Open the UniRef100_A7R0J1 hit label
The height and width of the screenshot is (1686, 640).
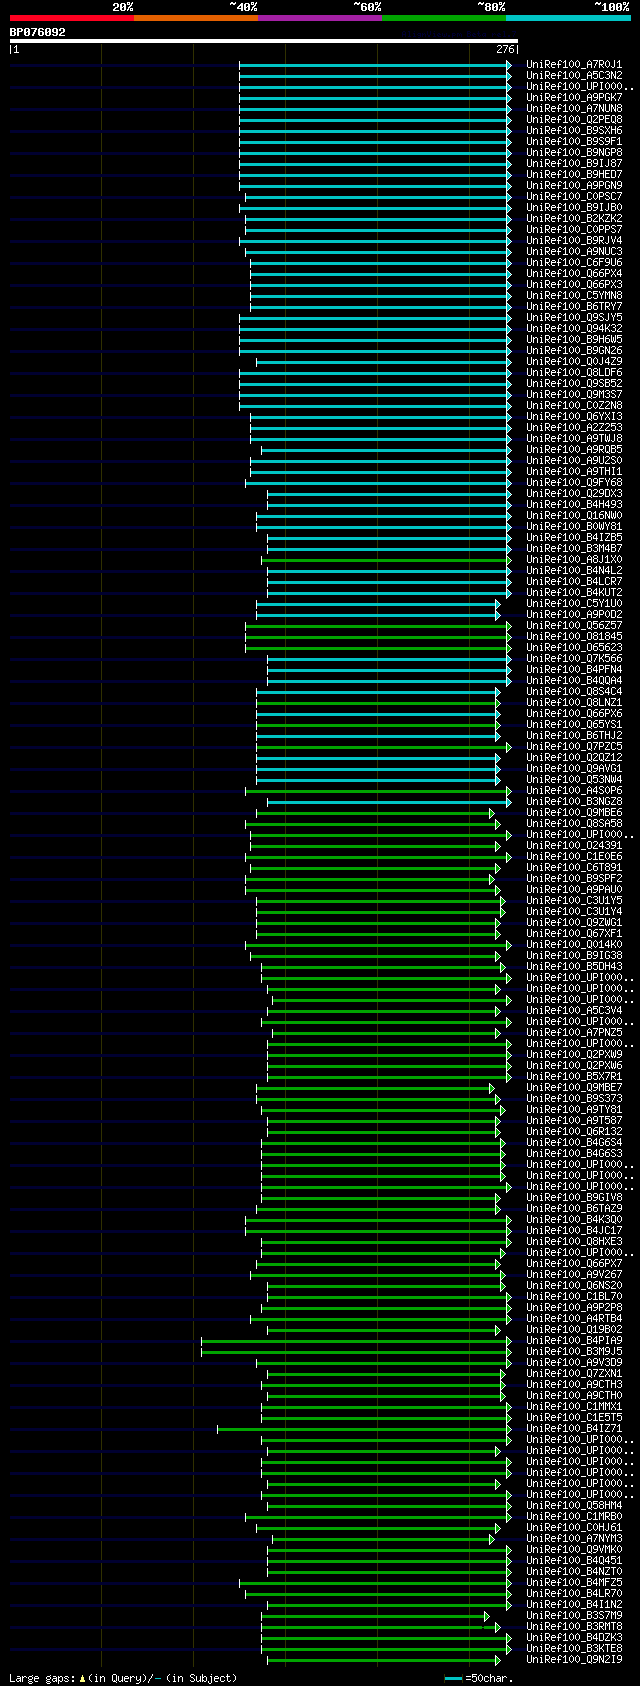[574, 65]
